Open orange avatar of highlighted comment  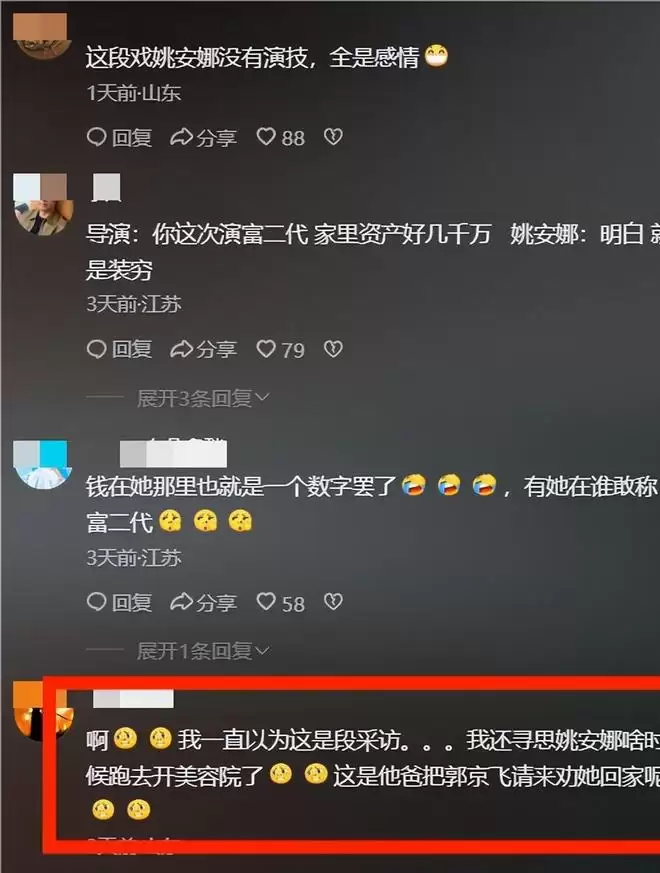click(43, 711)
